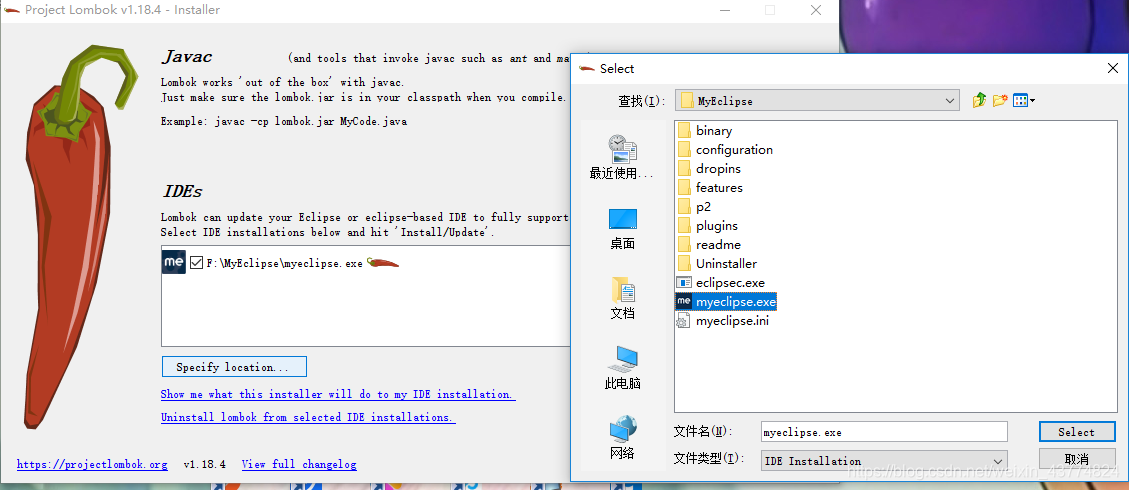Click the Up One Level folder icon
This screenshot has width=1129, height=490.
coord(979,101)
